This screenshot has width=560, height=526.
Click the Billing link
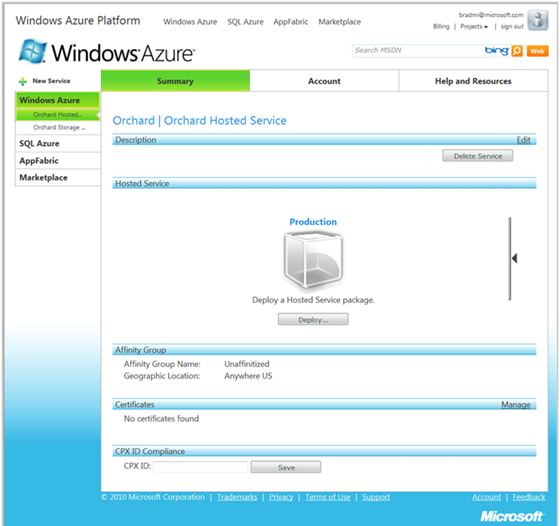click(441, 26)
